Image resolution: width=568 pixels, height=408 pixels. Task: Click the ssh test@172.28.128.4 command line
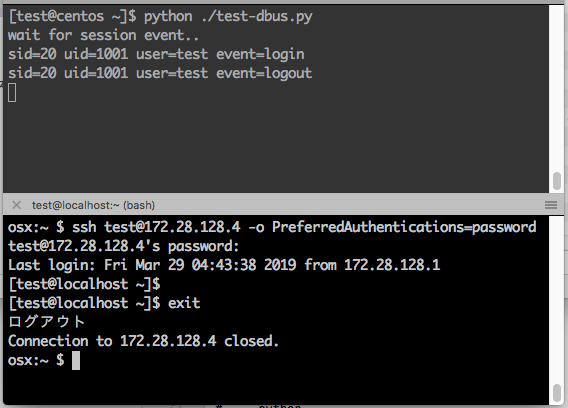pos(272,227)
